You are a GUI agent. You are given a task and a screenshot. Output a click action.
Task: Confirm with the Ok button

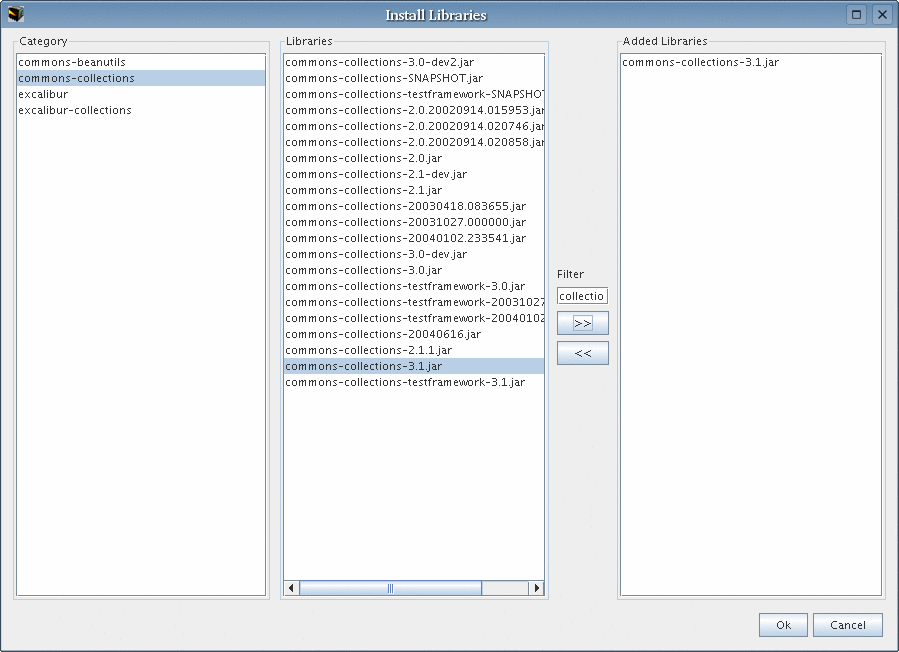point(783,625)
